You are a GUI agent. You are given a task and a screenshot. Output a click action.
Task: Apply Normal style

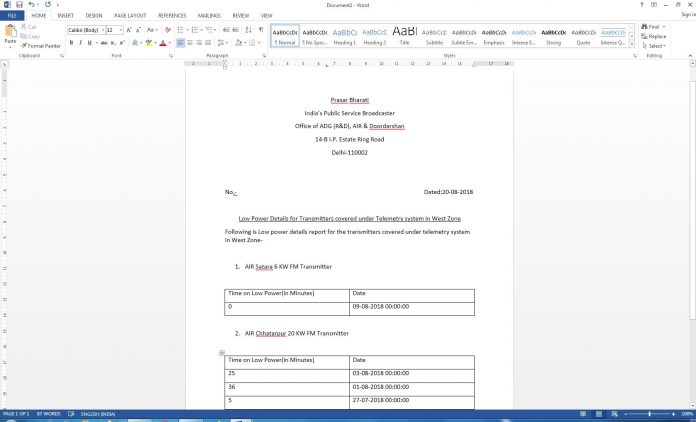[x=285, y=36]
